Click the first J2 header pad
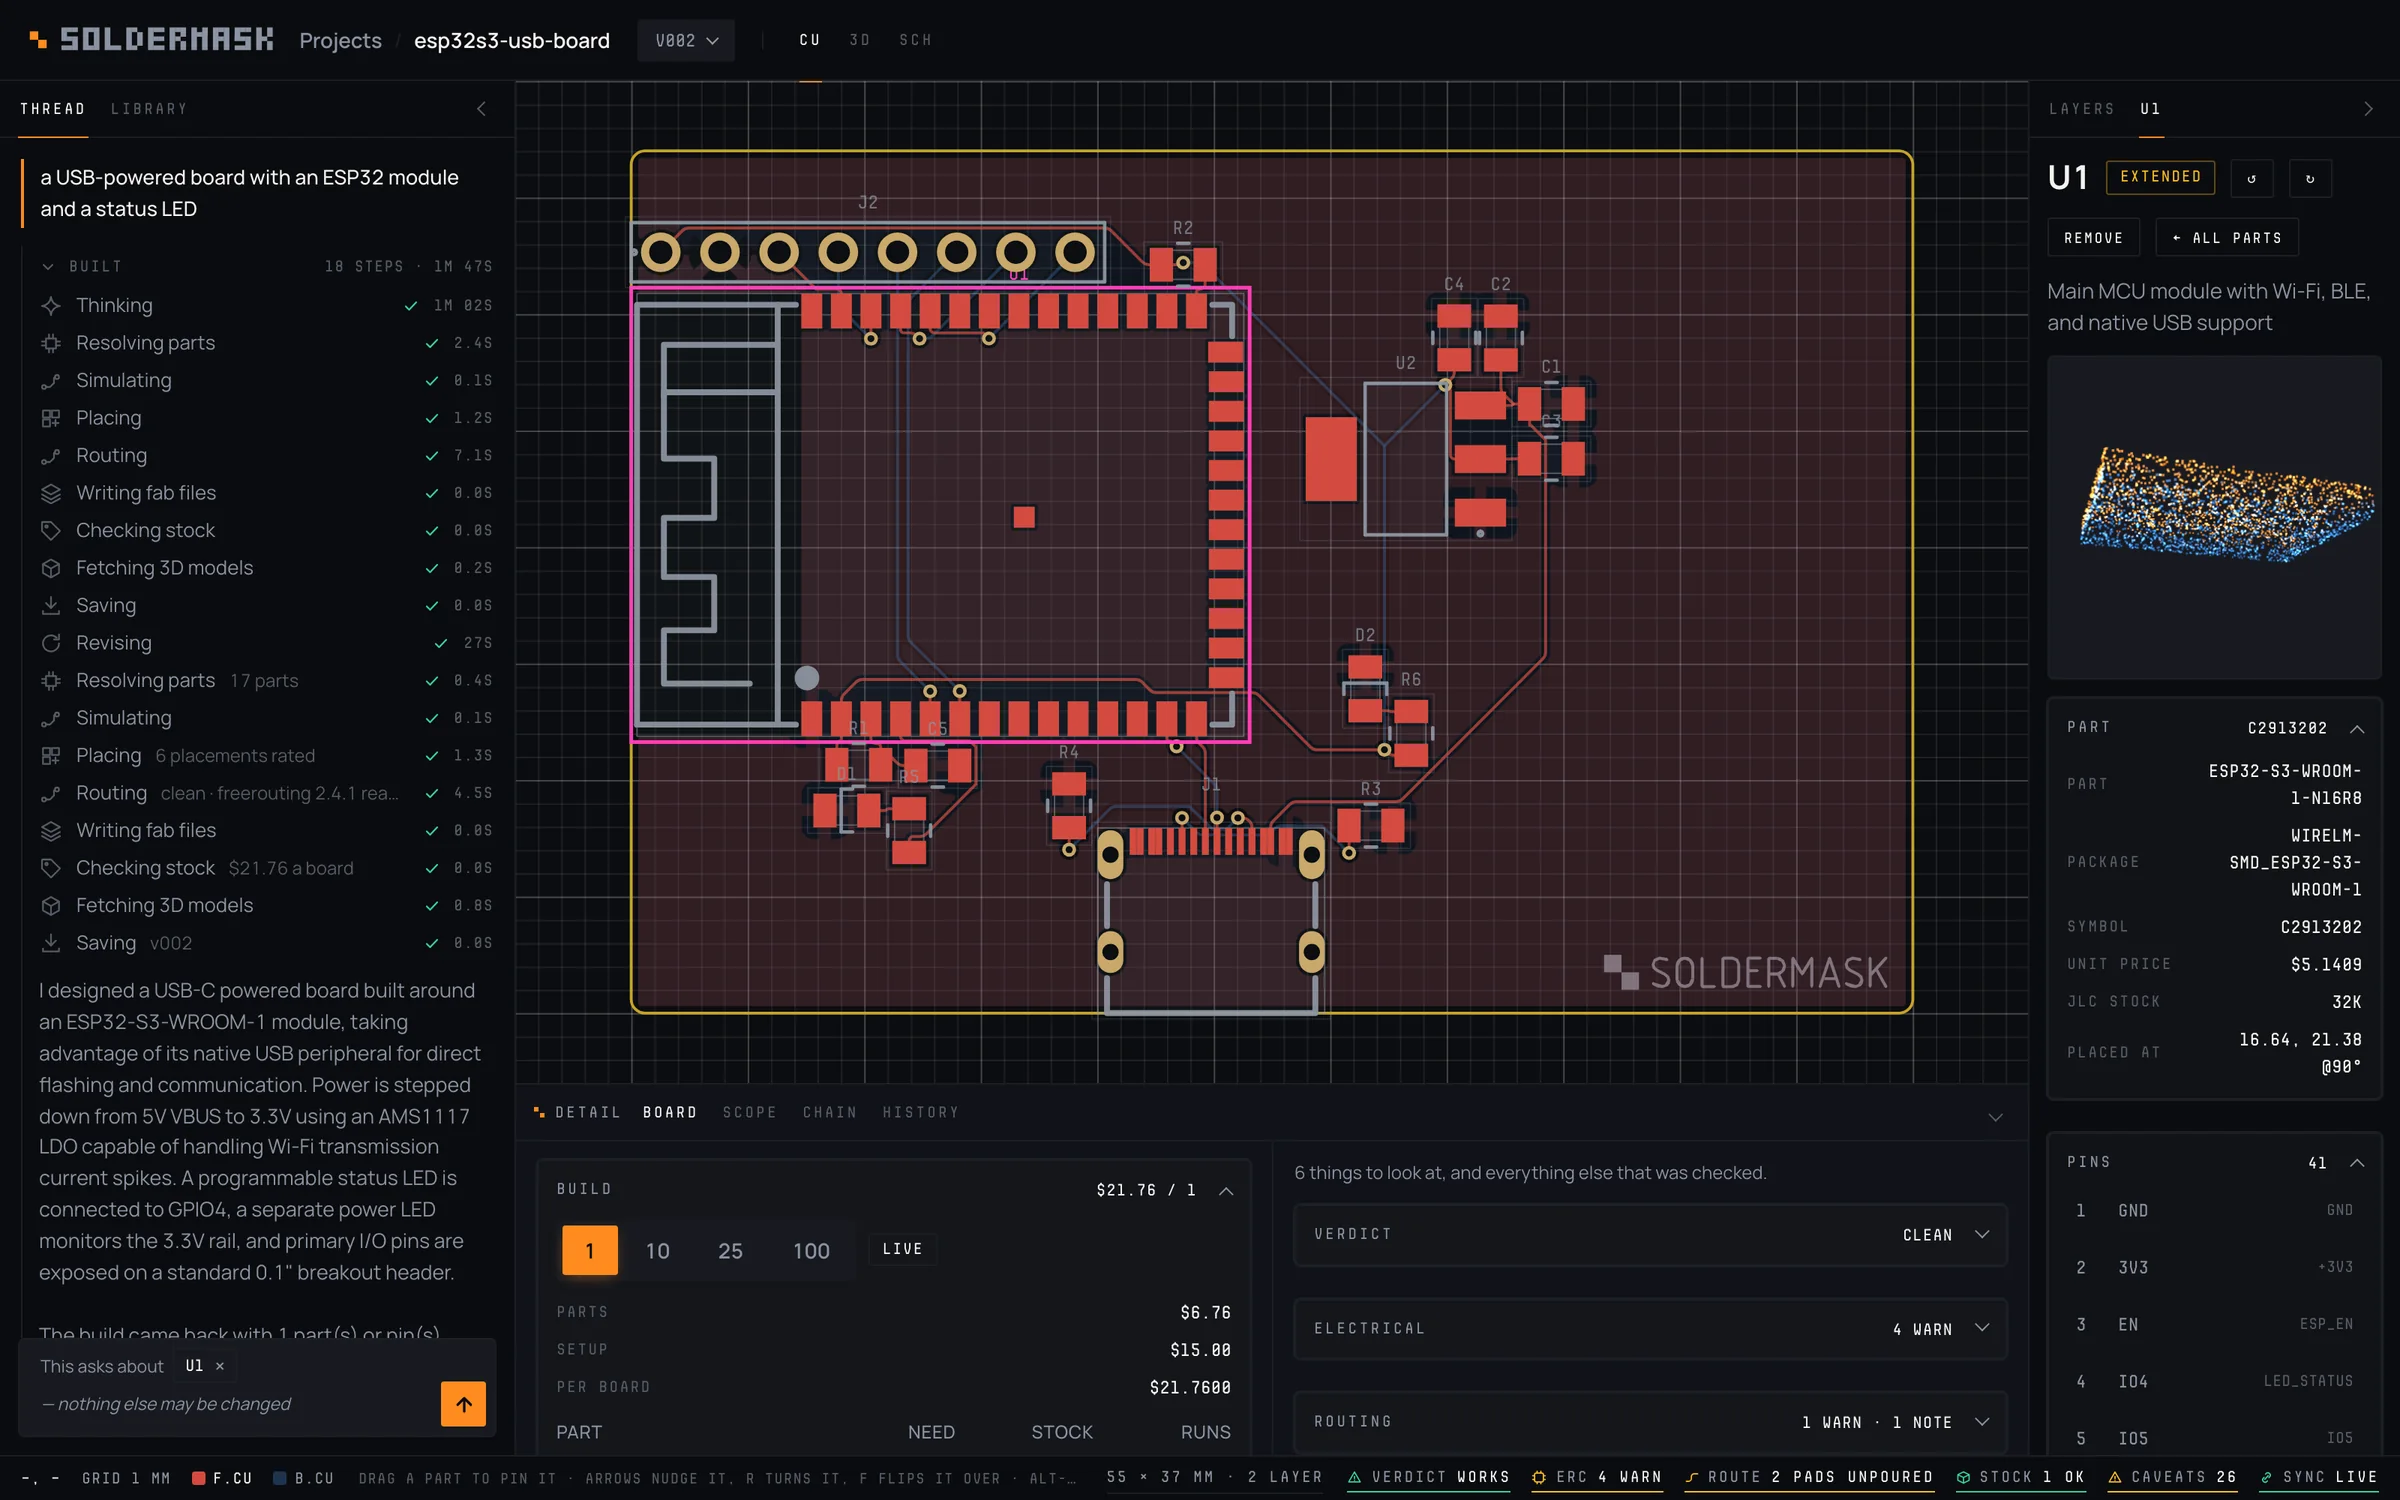The image size is (2400, 1500). (x=660, y=252)
